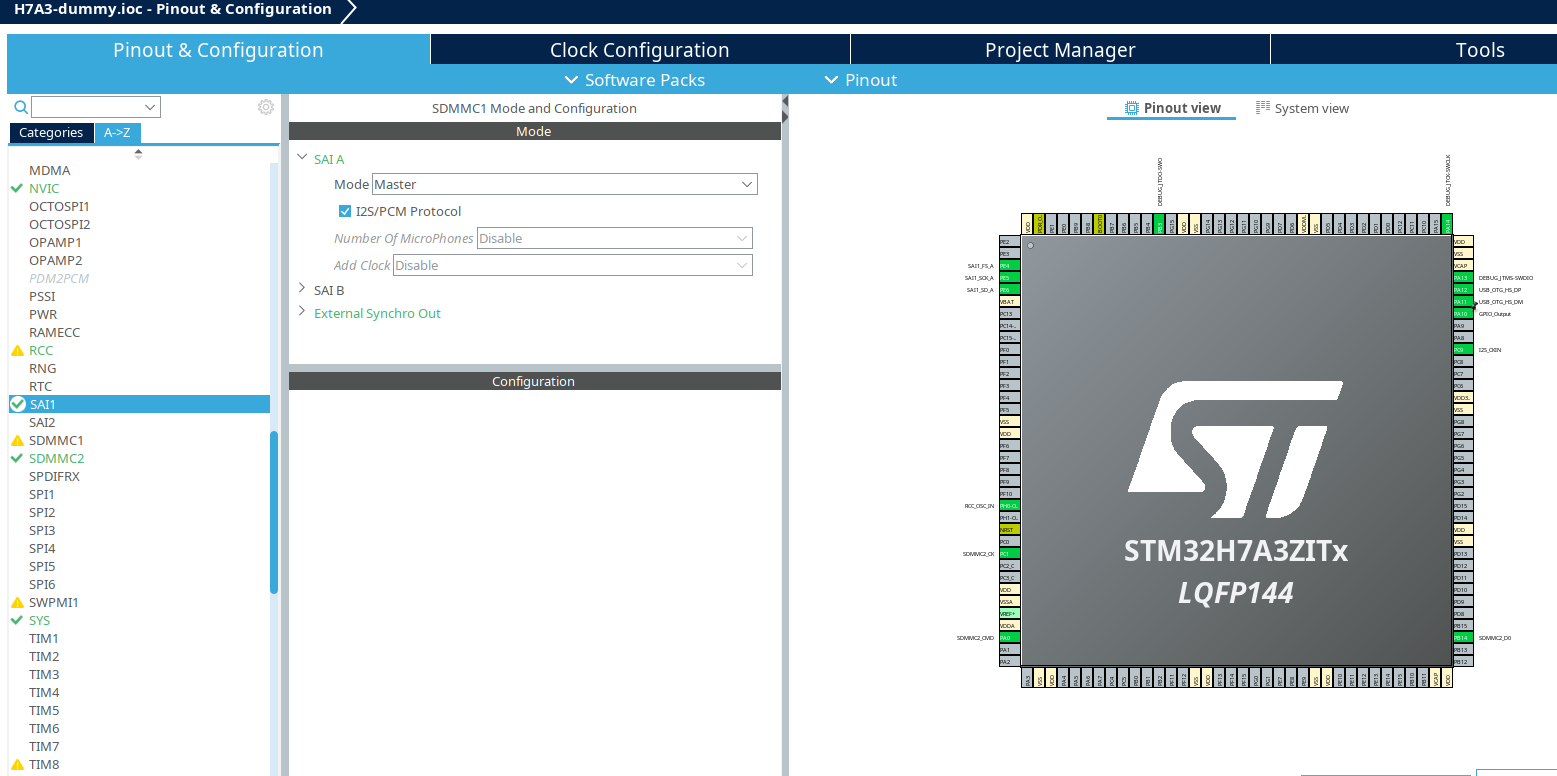Click the search magnifier icon
This screenshot has width=1557, height=776.
pyautogui.click(x=20, y=106)
